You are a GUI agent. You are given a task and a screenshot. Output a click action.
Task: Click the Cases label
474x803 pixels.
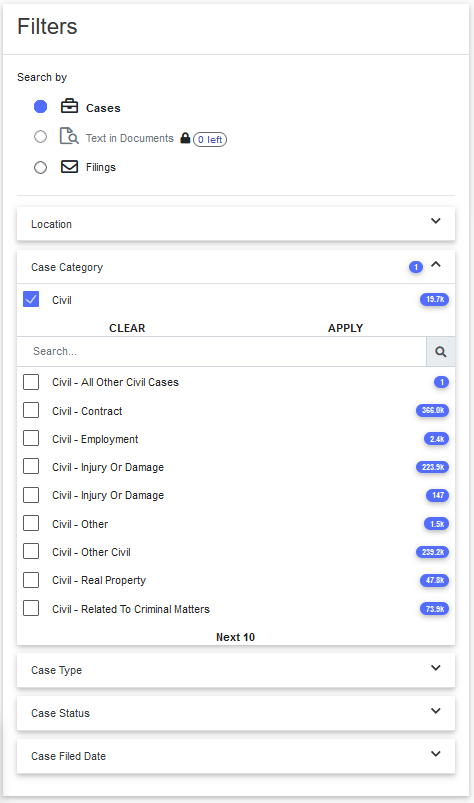[x=103, y=108]
